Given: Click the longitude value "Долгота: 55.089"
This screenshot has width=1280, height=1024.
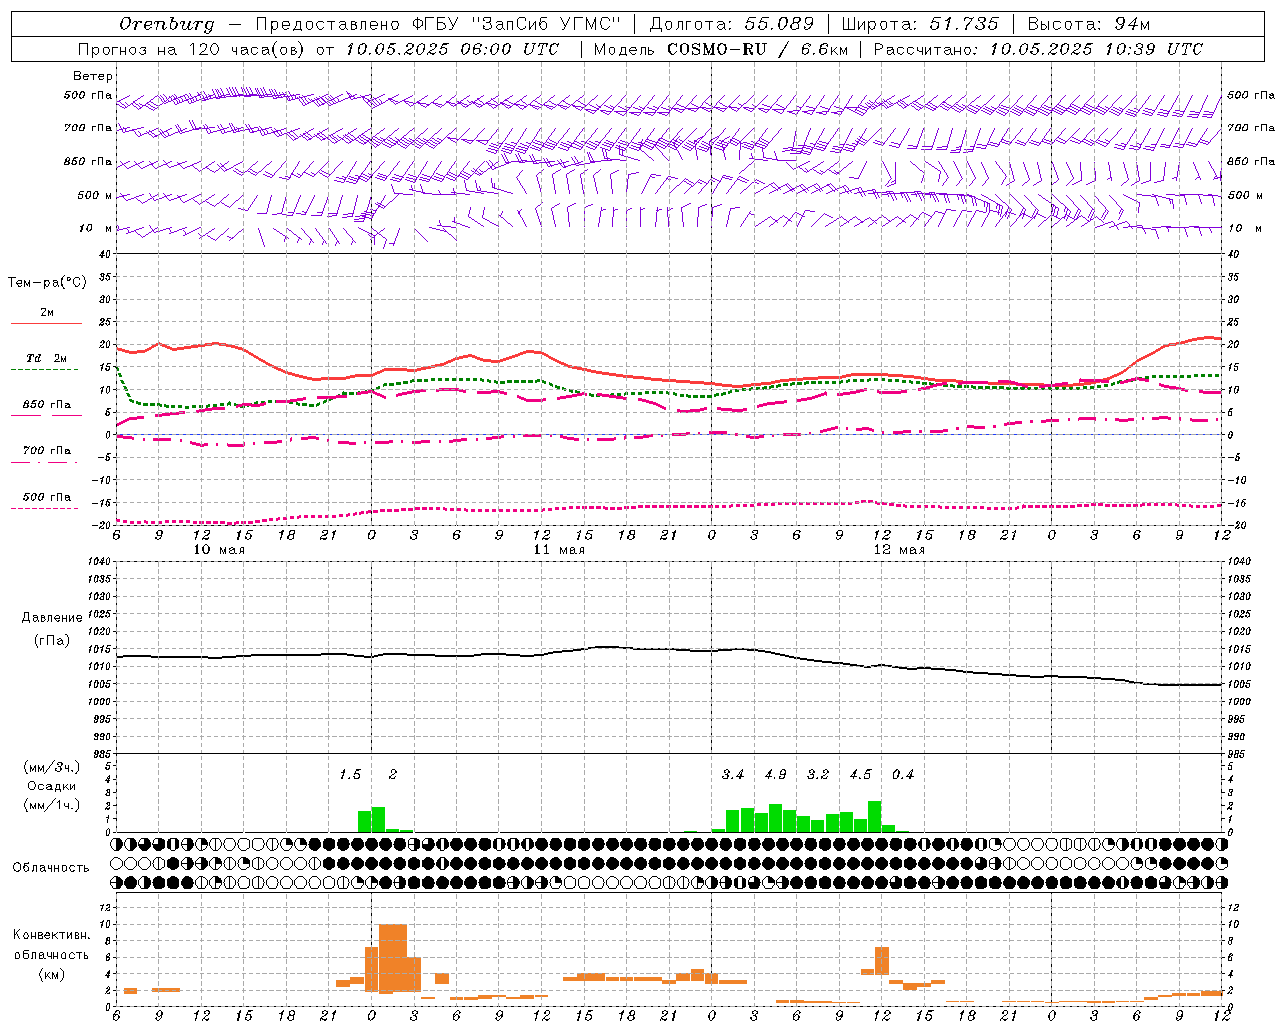Looking at the screenshot, I should [x=732, y=24].
